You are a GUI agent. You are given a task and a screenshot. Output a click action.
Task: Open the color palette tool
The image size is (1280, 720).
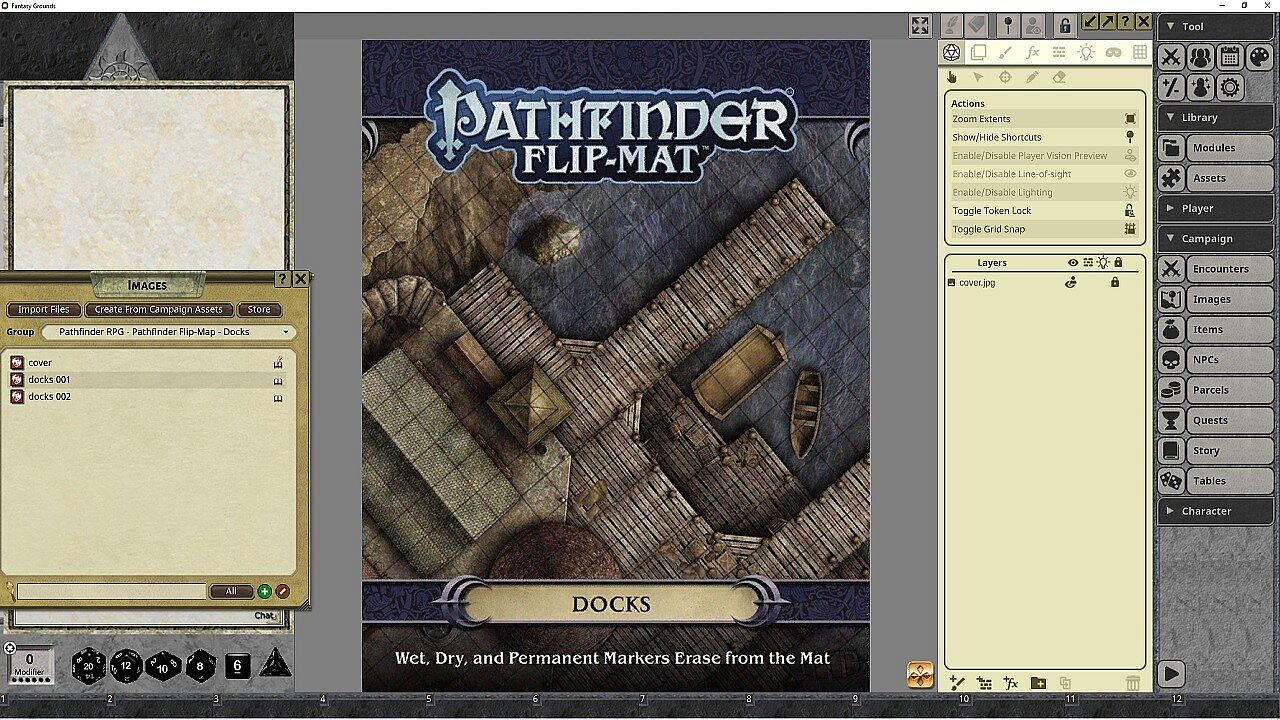[x=1259, y=58]
